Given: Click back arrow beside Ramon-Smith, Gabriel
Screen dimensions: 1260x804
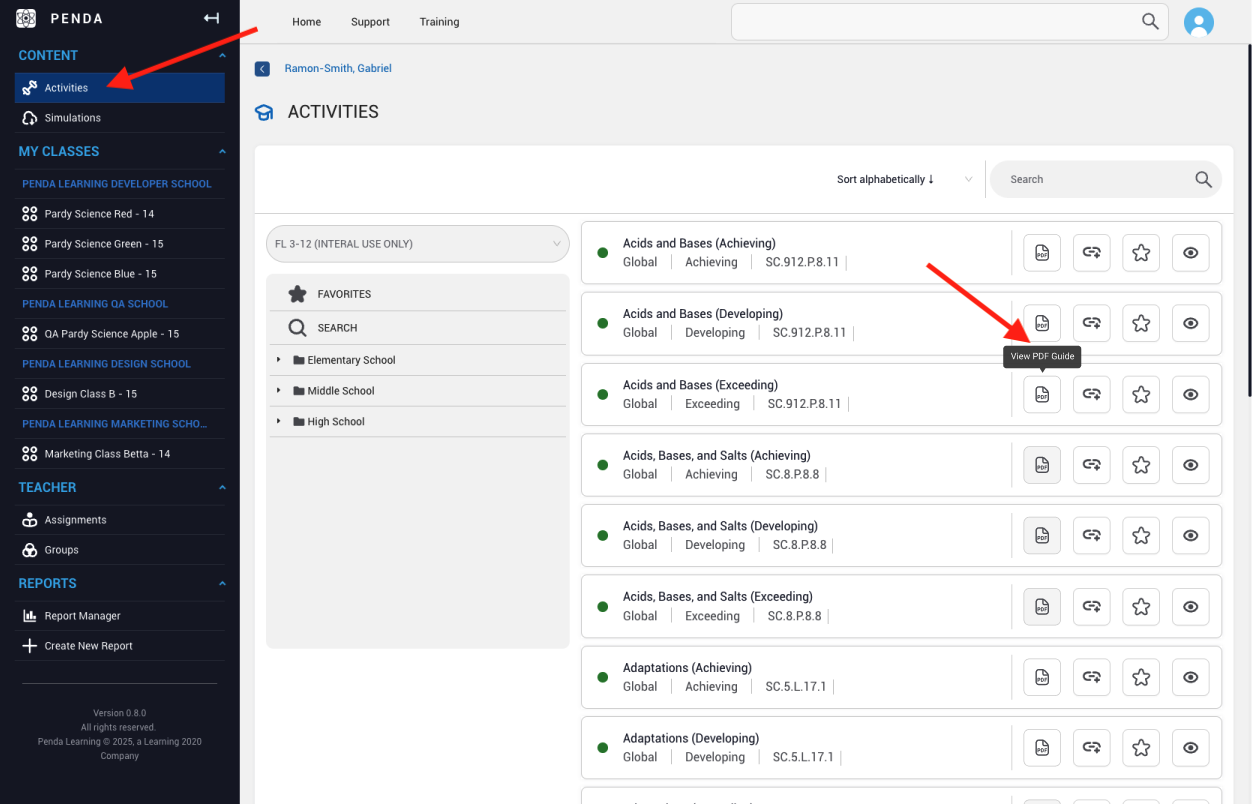Looking at the screenshot, I should tap(262, 69).
